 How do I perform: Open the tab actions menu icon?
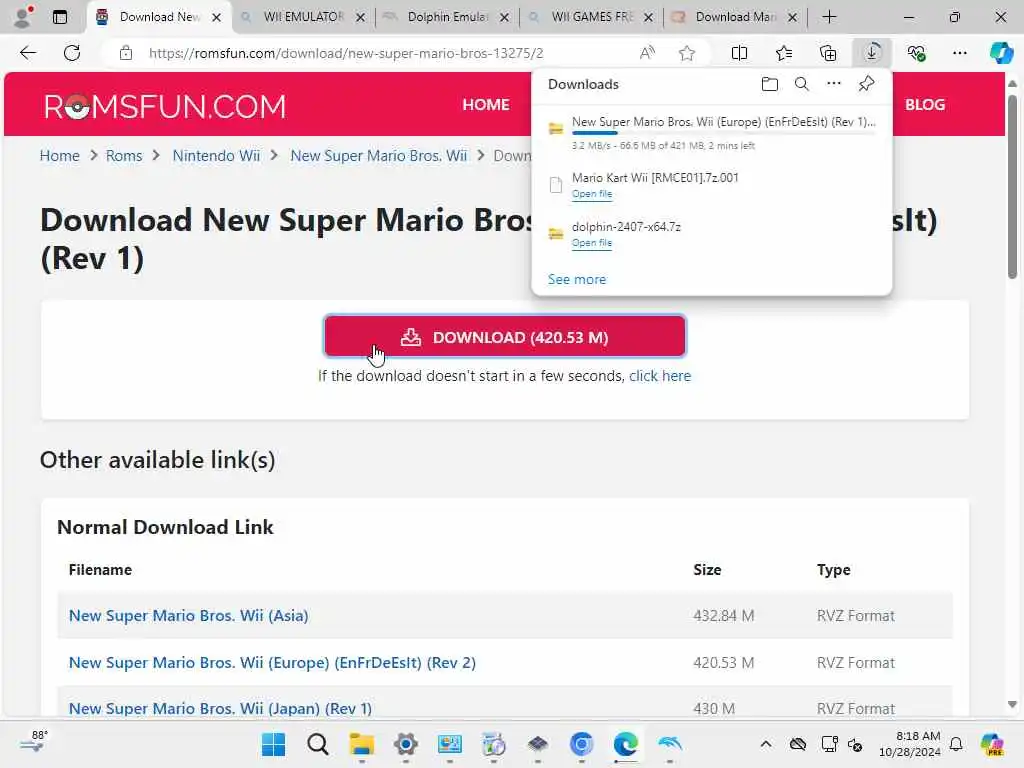(x=59, y=17)
